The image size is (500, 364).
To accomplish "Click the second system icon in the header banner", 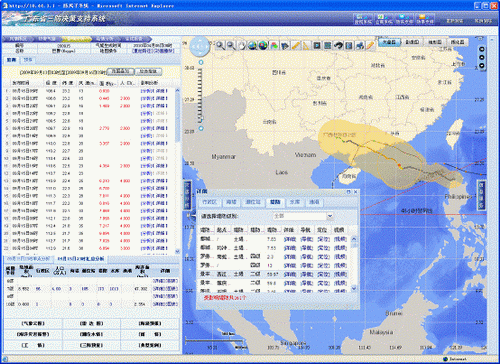I will click(383, 19).
